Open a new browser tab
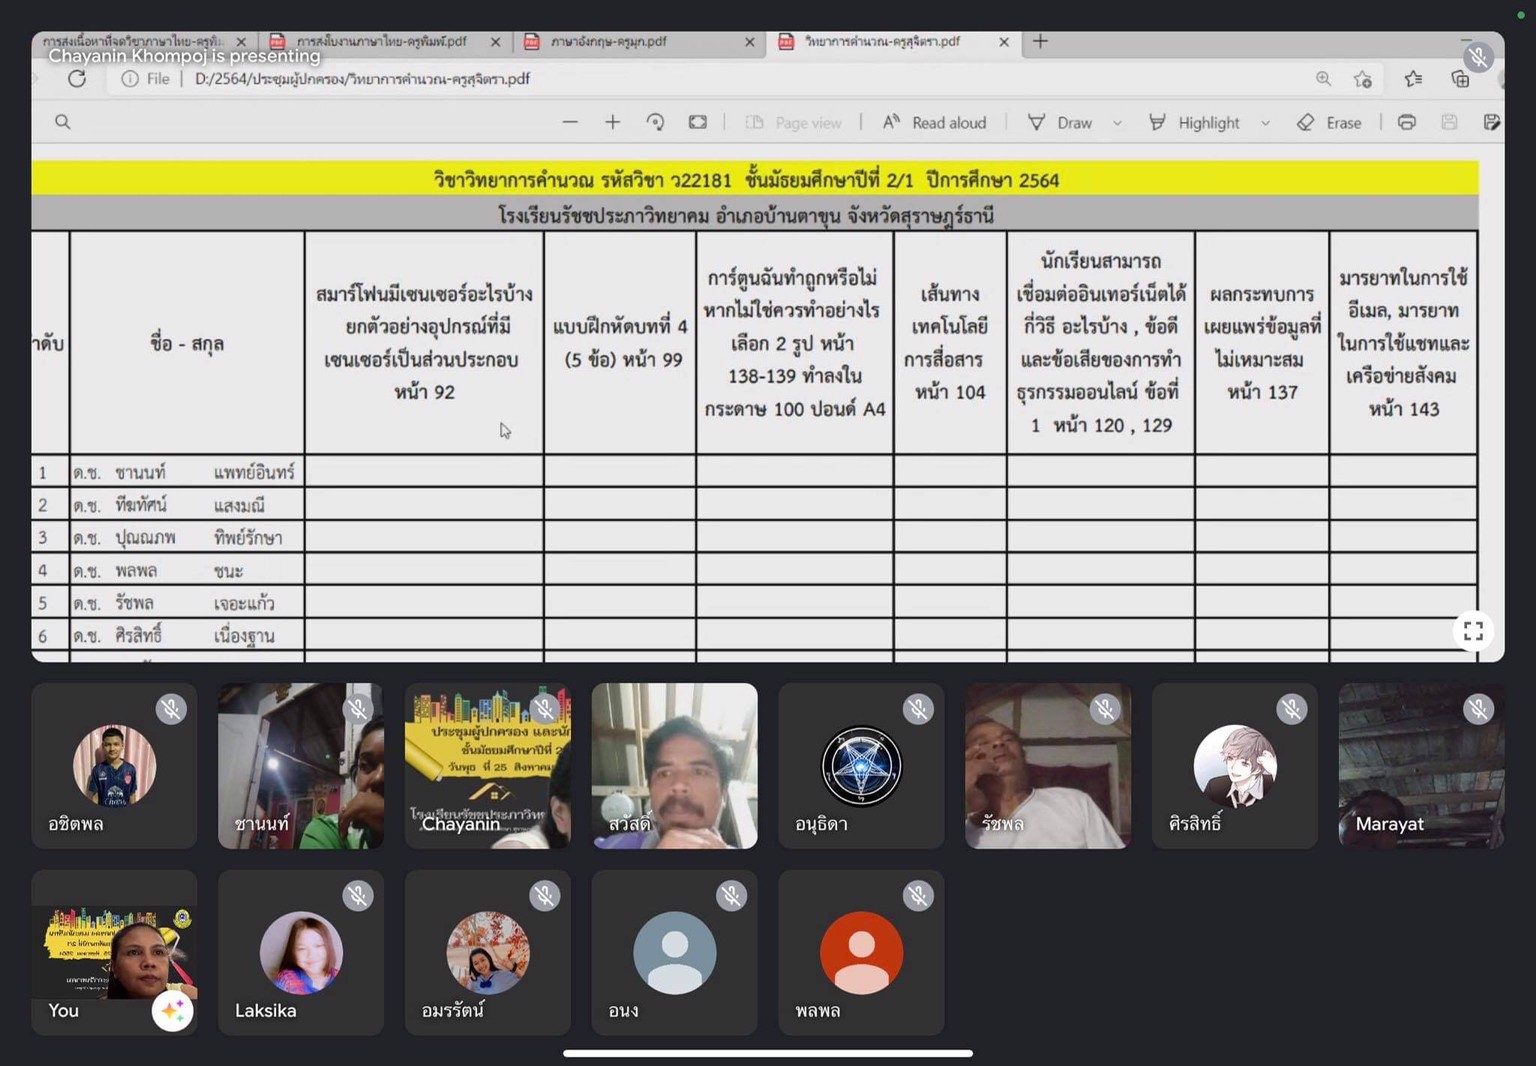Viewport: 1536px width, 1066px height. 1040,42
